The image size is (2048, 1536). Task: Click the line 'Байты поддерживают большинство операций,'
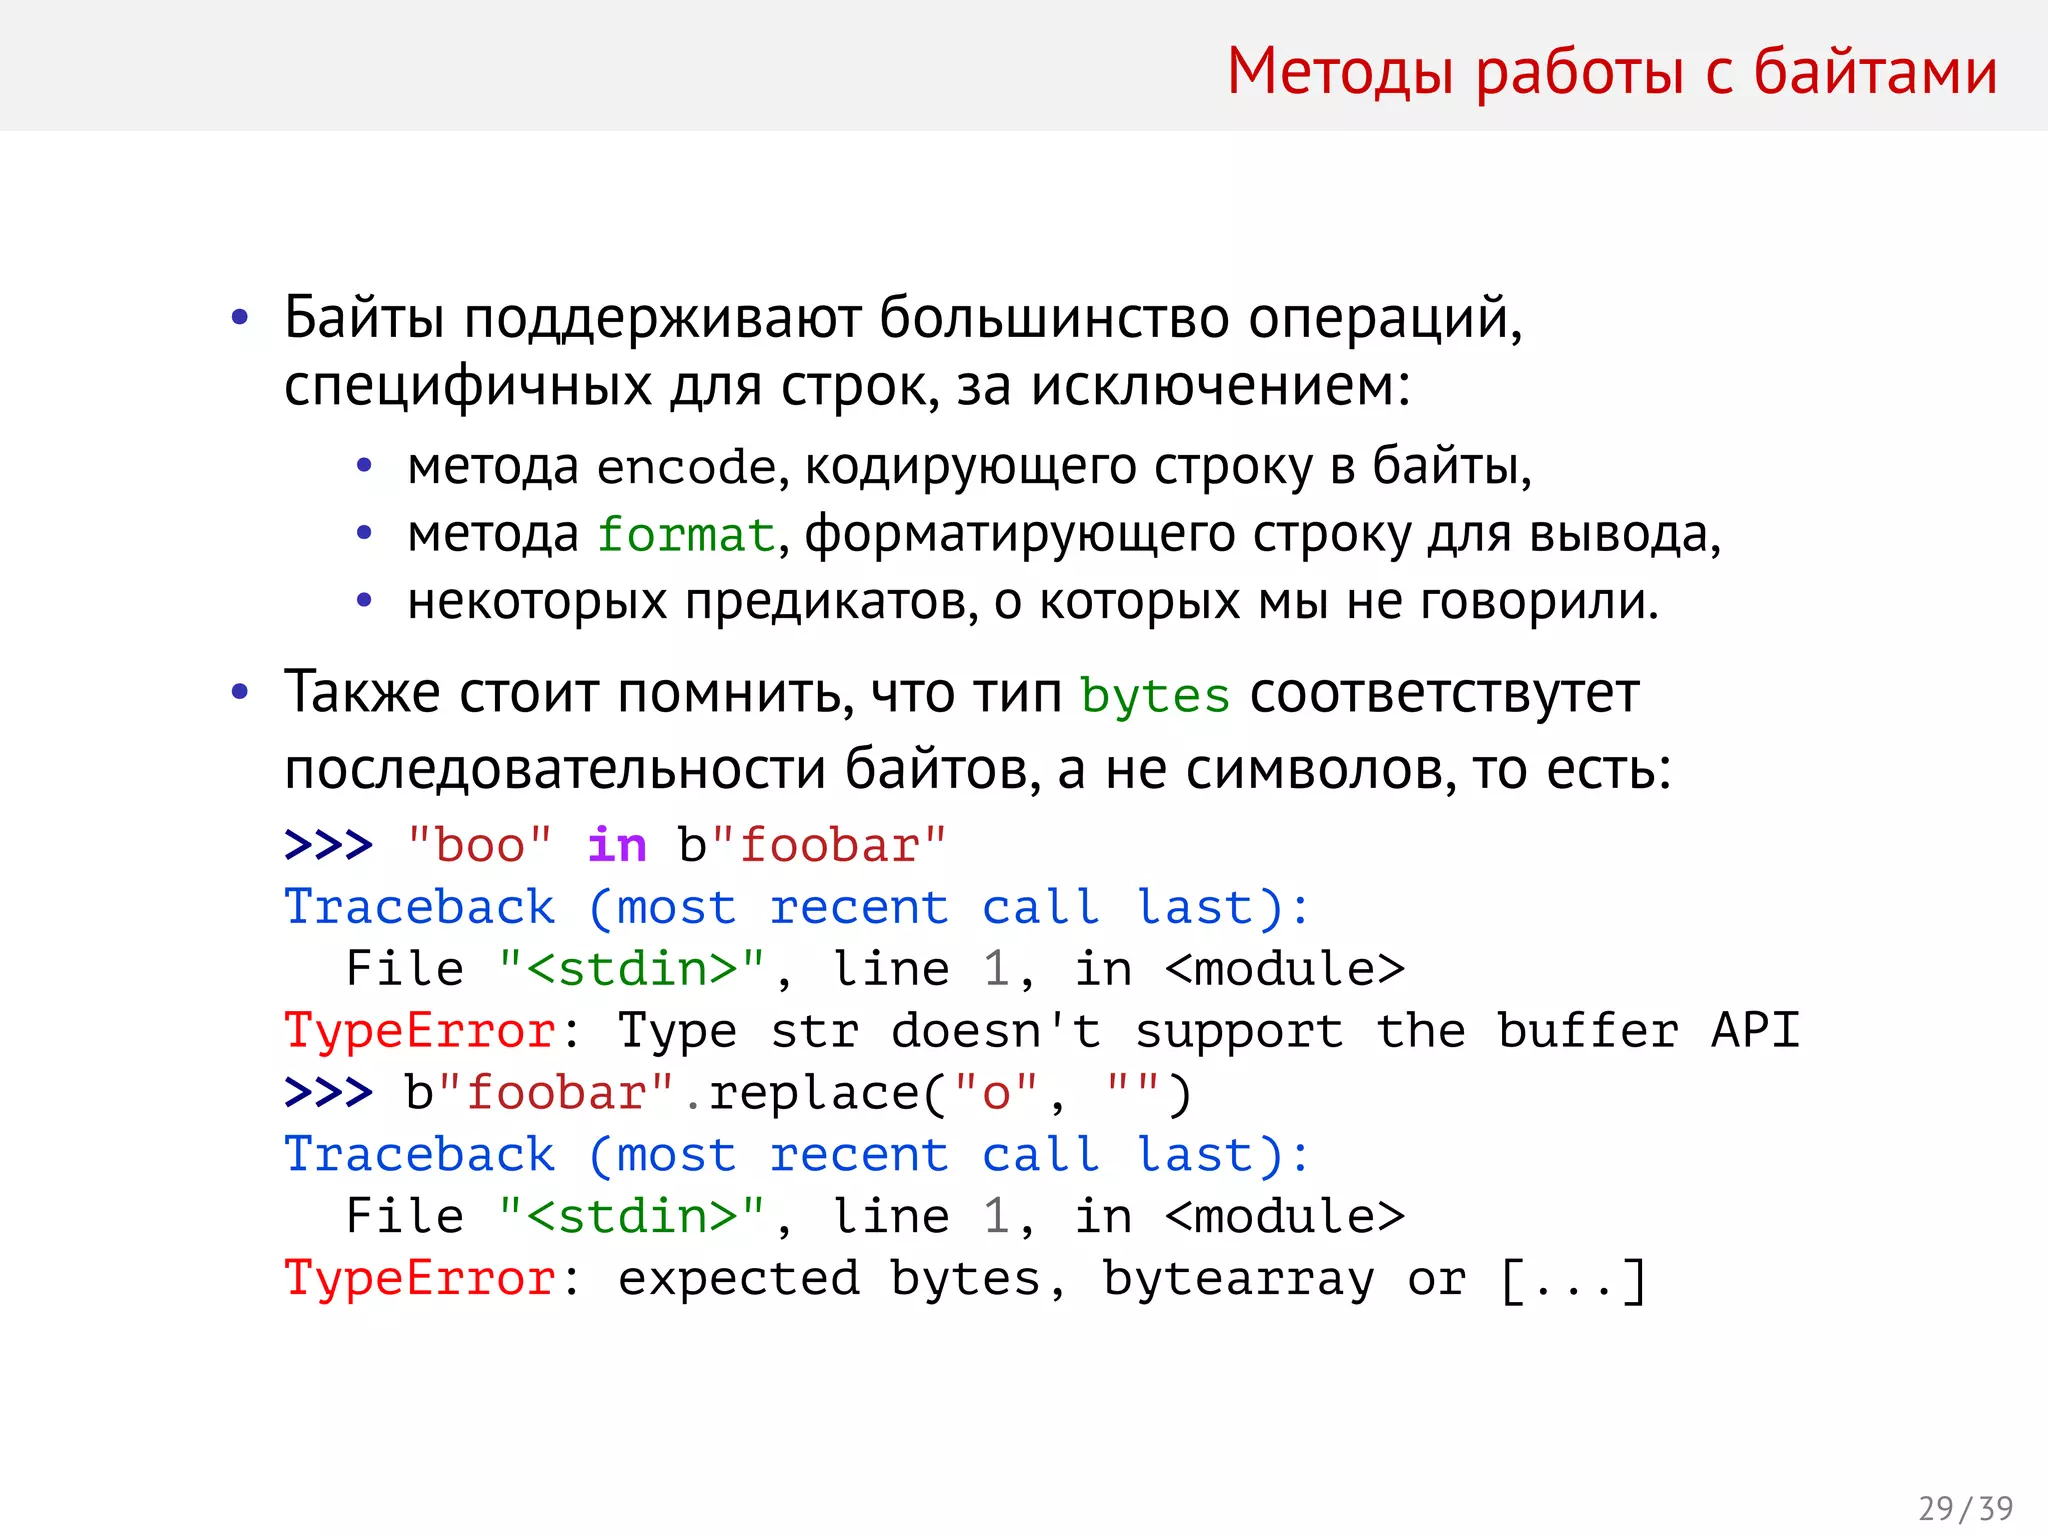tap(904, 318)
